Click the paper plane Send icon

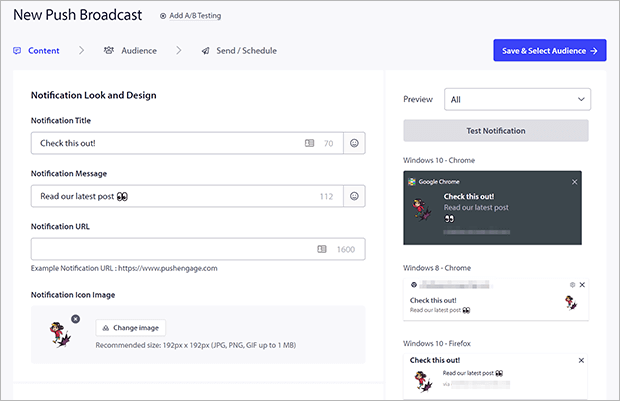click(206, 51)
